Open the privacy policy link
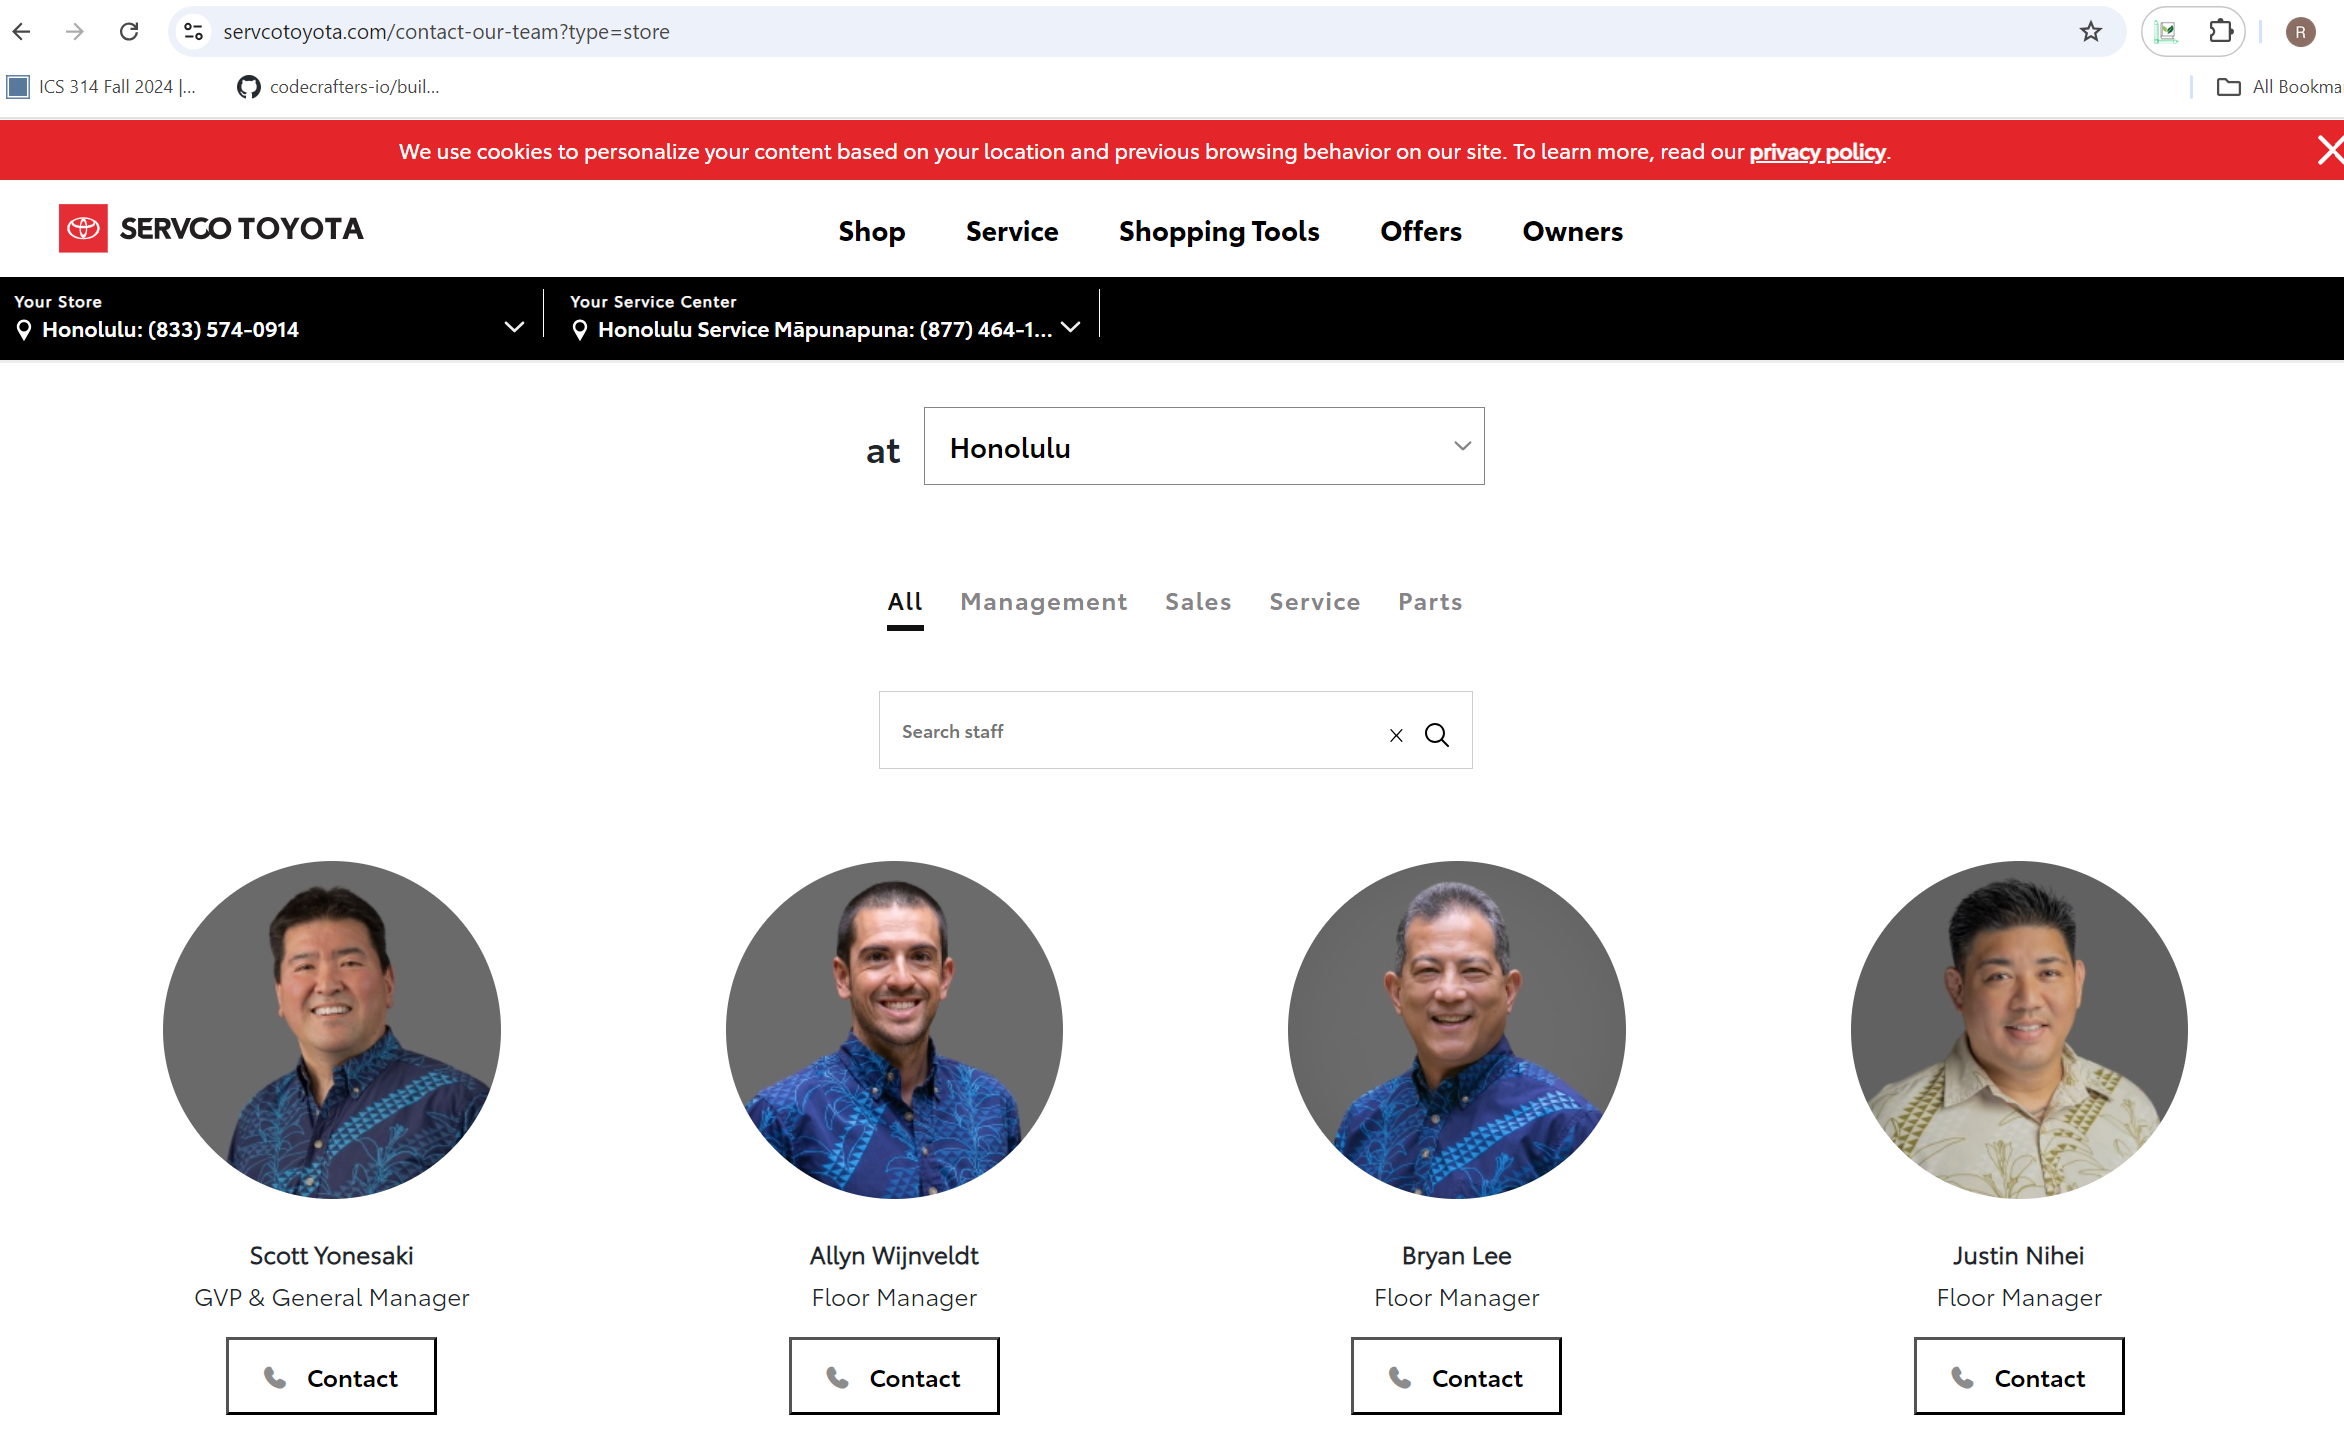This screenshot has height=1437, width=2344. point(1816,152)
